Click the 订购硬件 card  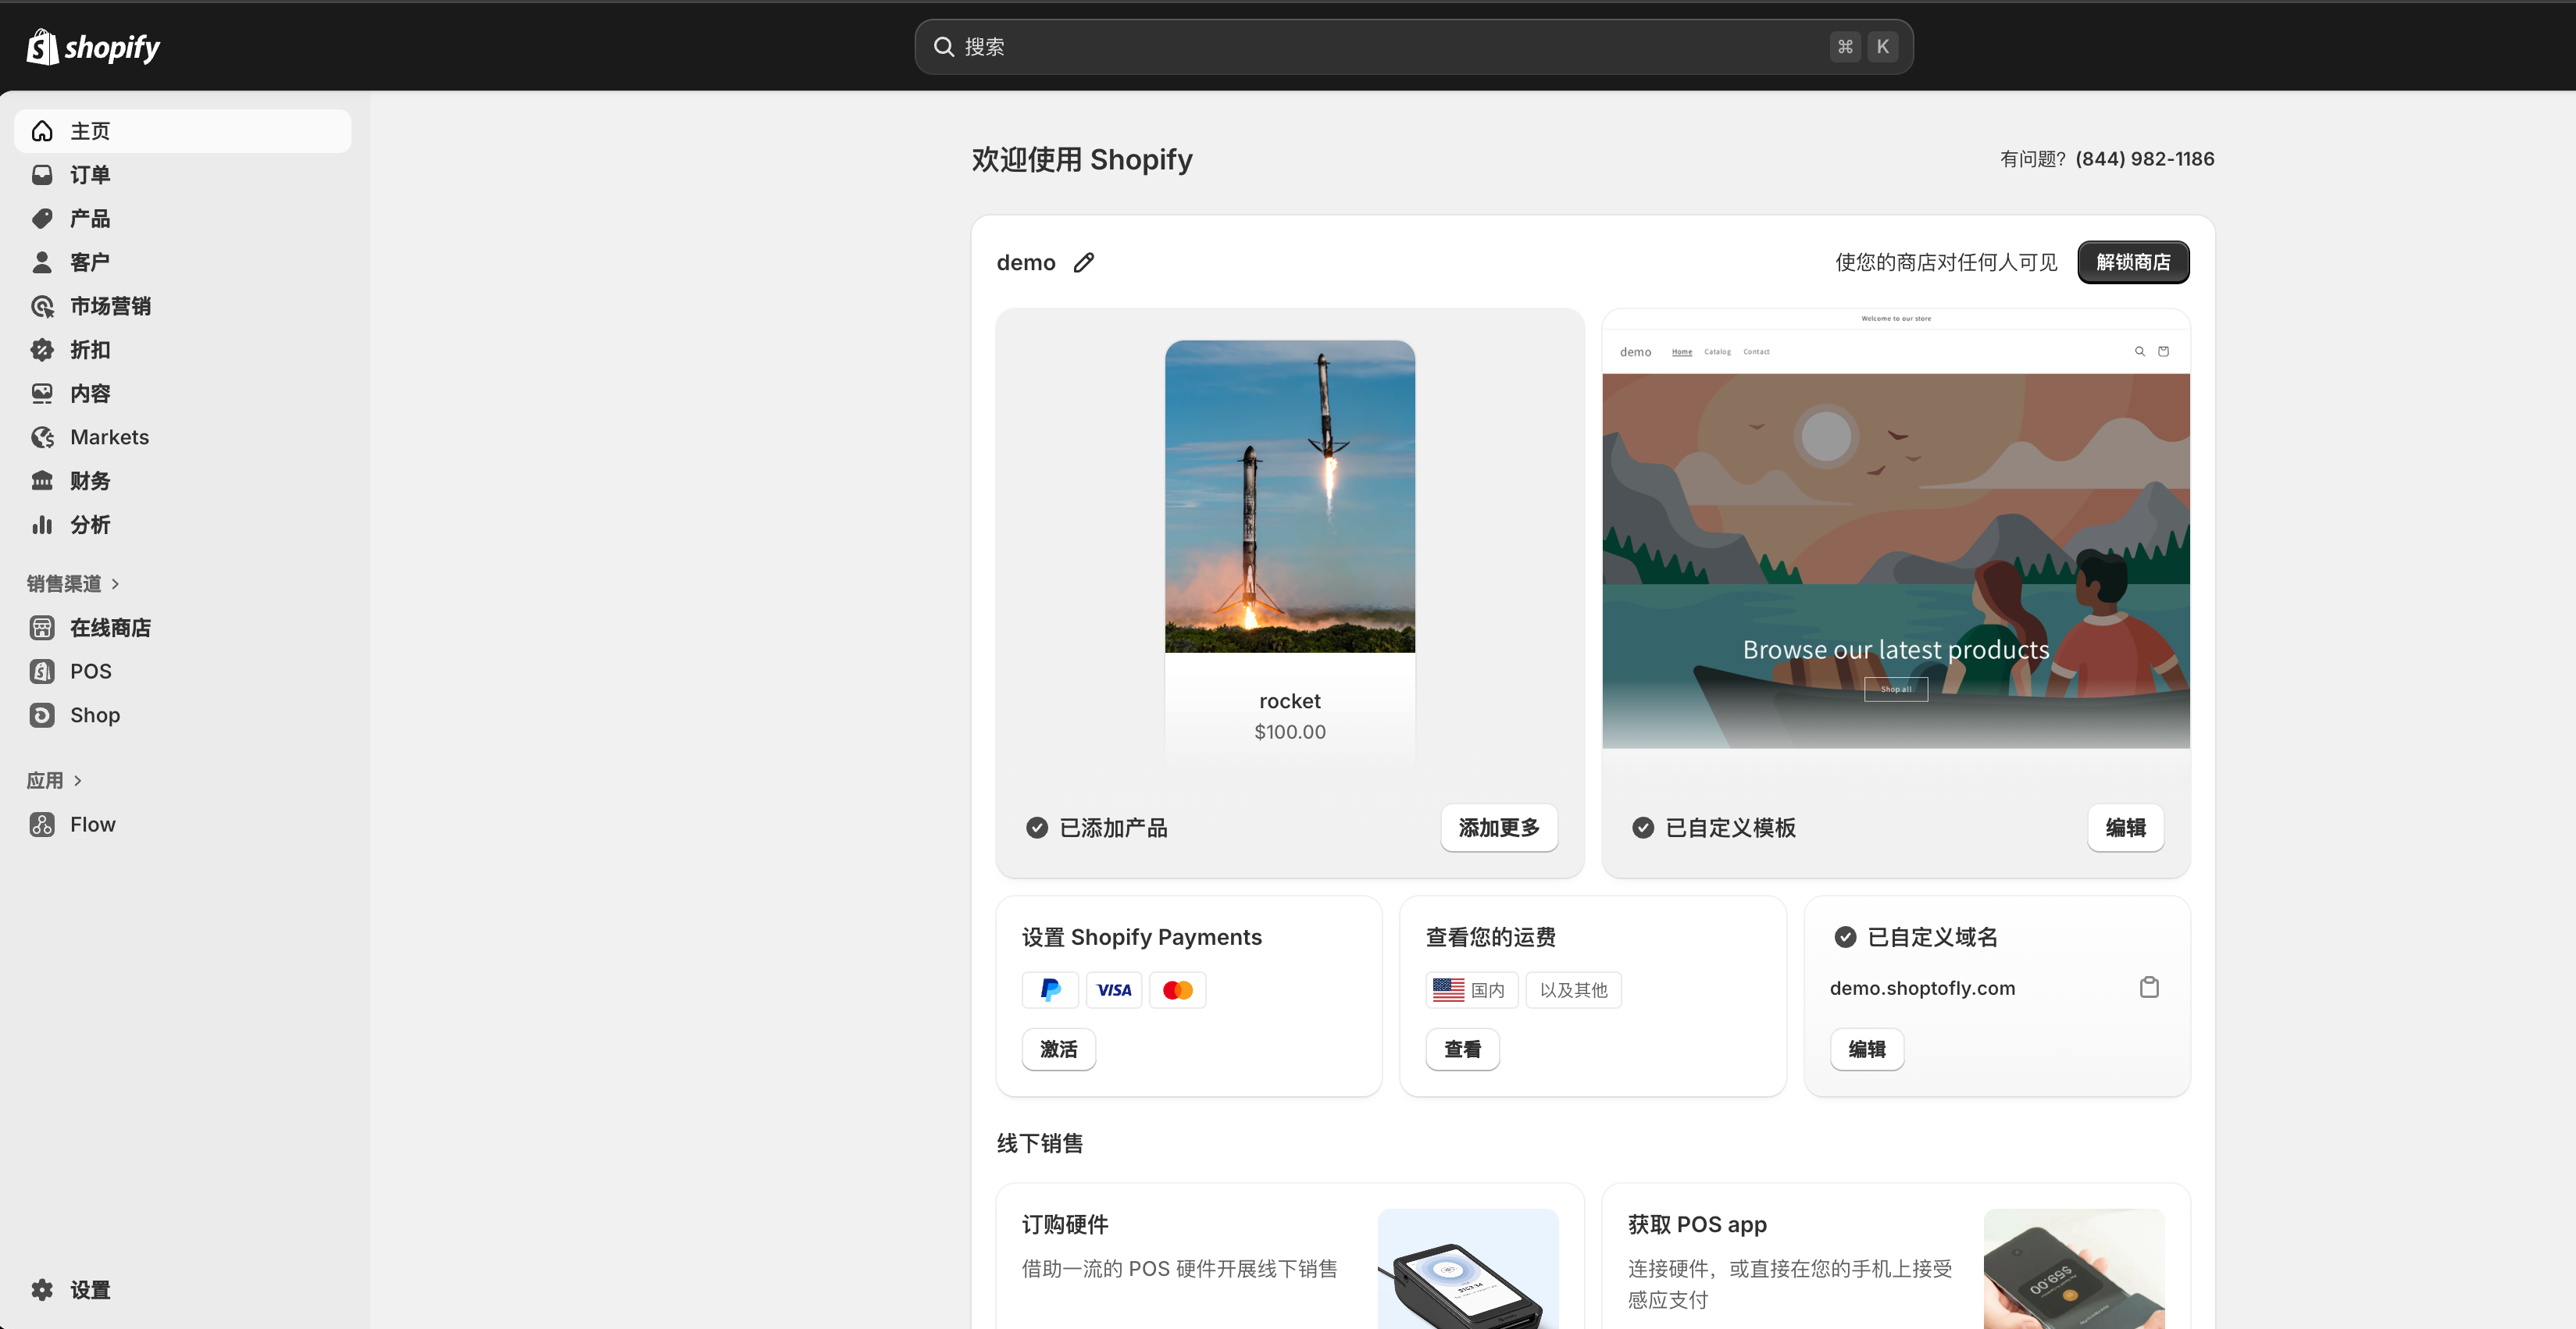pyautogui.click(x=1290, y=1257)
